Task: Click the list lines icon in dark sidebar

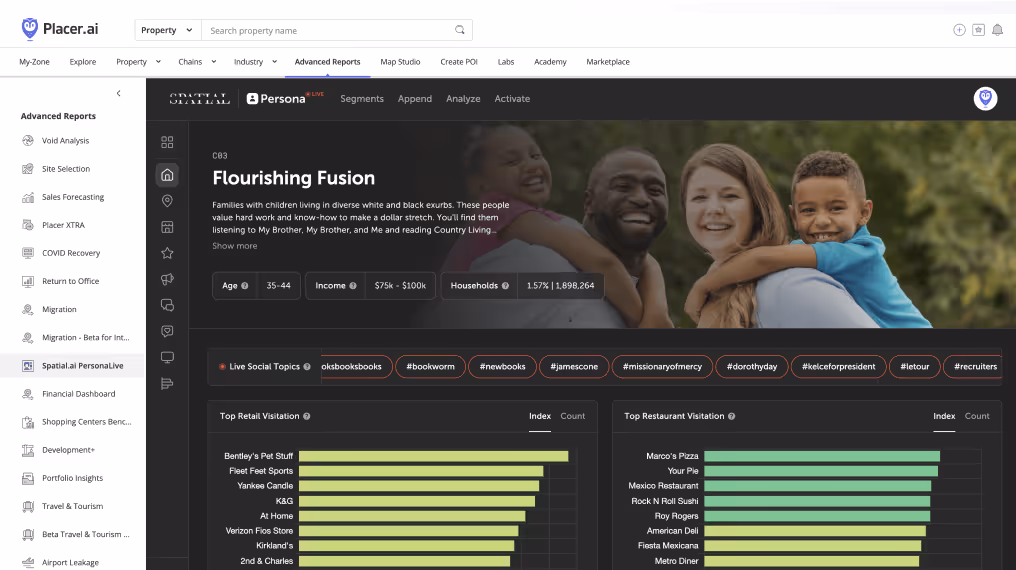Action: tap(167, 383)
